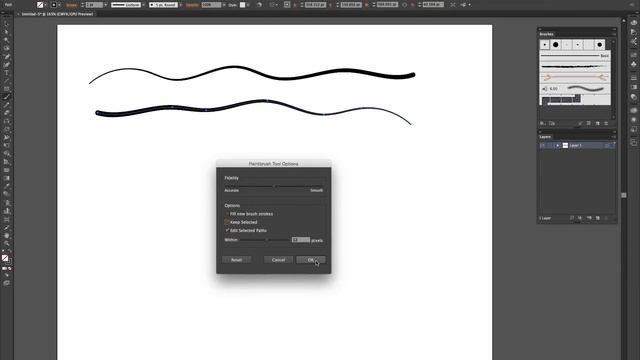
Task: Select the Magic Wand tool
Action: [7, 40]
